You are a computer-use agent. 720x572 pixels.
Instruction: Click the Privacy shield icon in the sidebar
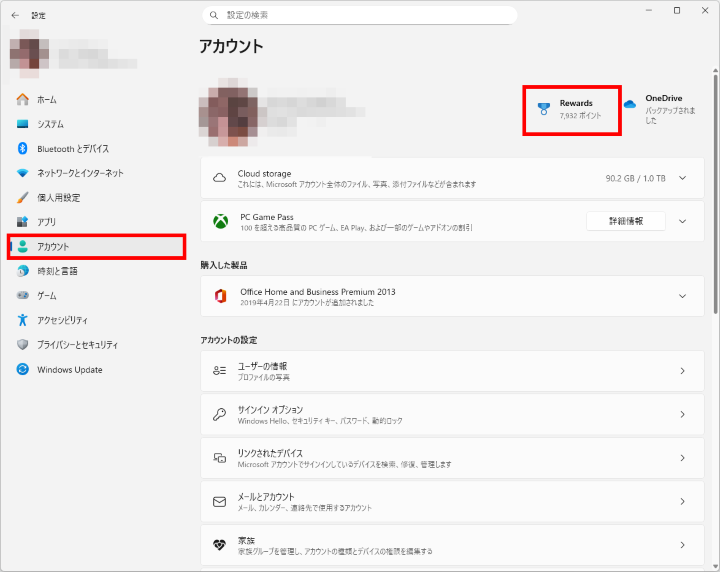click(22, 344)
